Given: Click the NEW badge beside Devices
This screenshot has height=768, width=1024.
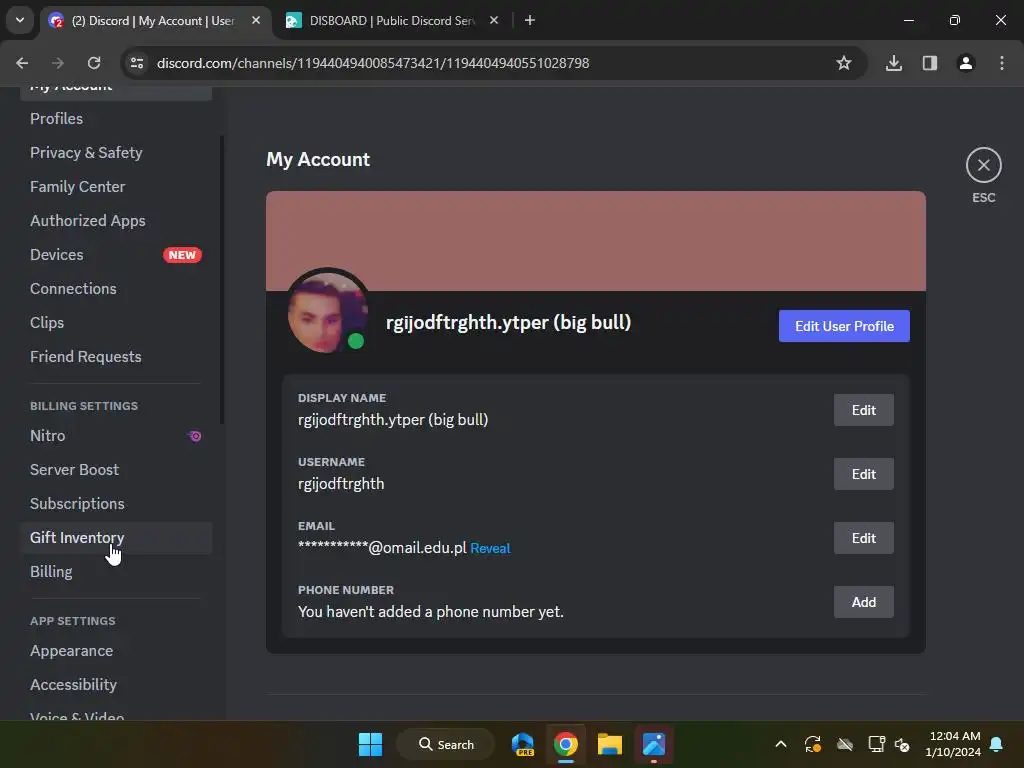Looking at the screenshot, I should coord(182,255).
